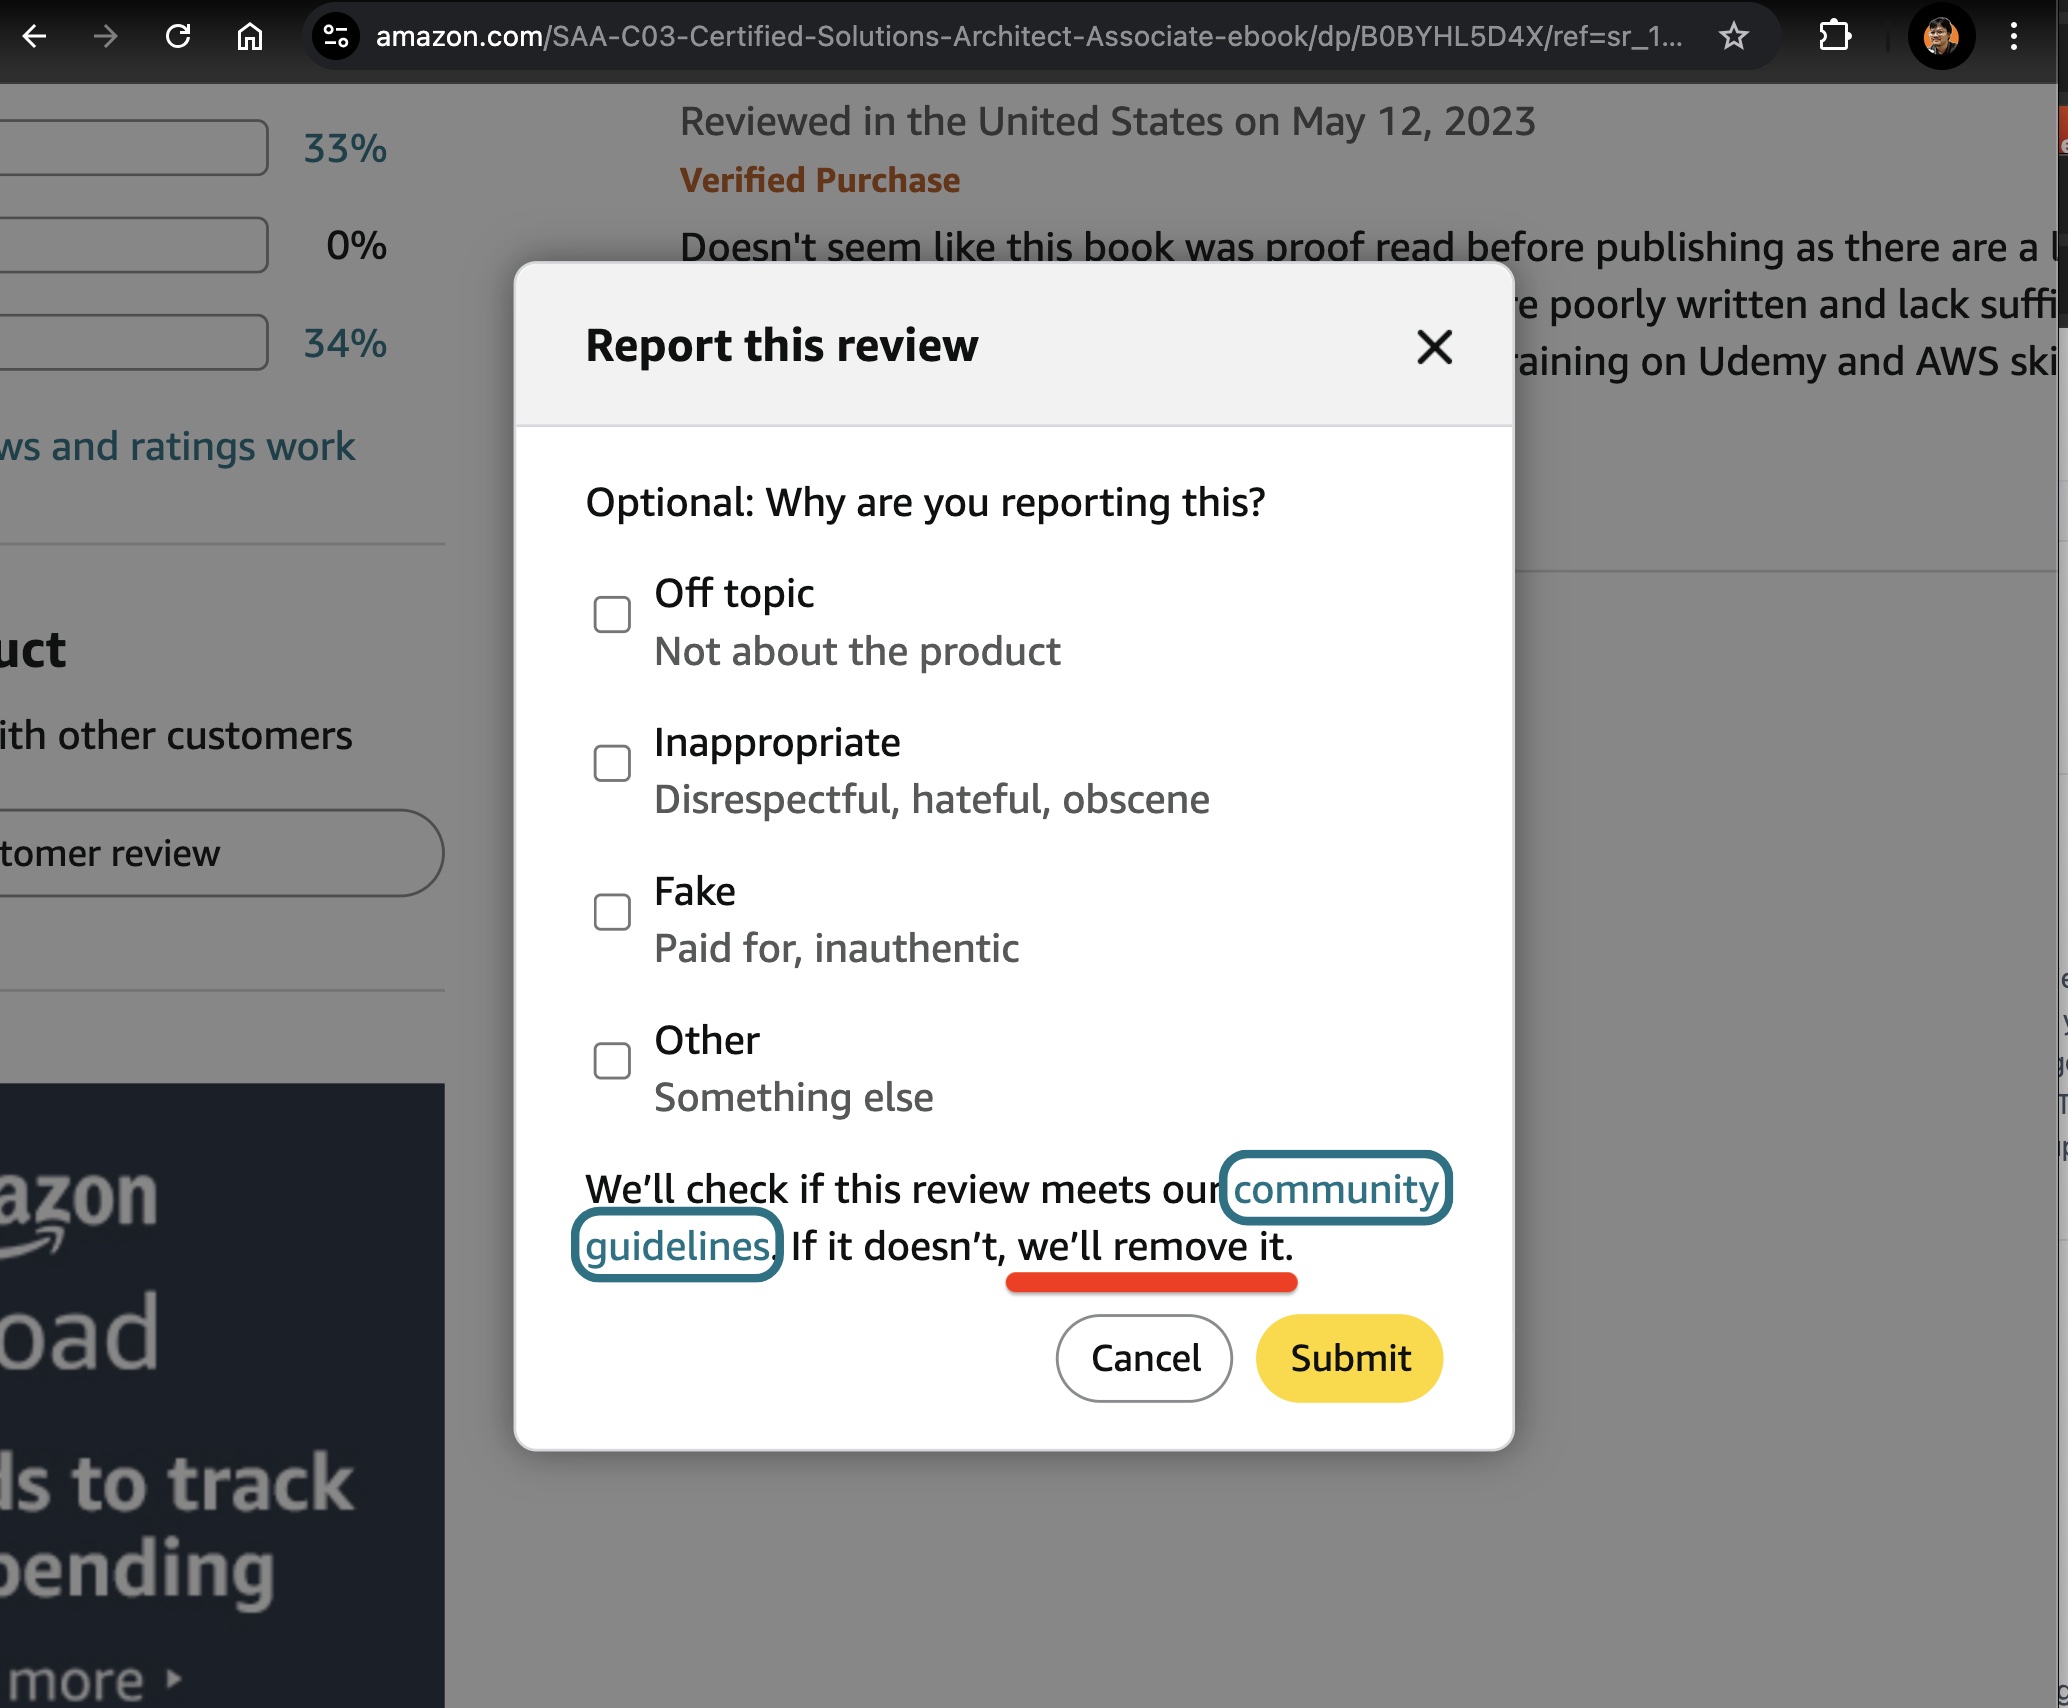Click the browser forward arrow
The image size is (2068, 1708).
pos(105,37)
